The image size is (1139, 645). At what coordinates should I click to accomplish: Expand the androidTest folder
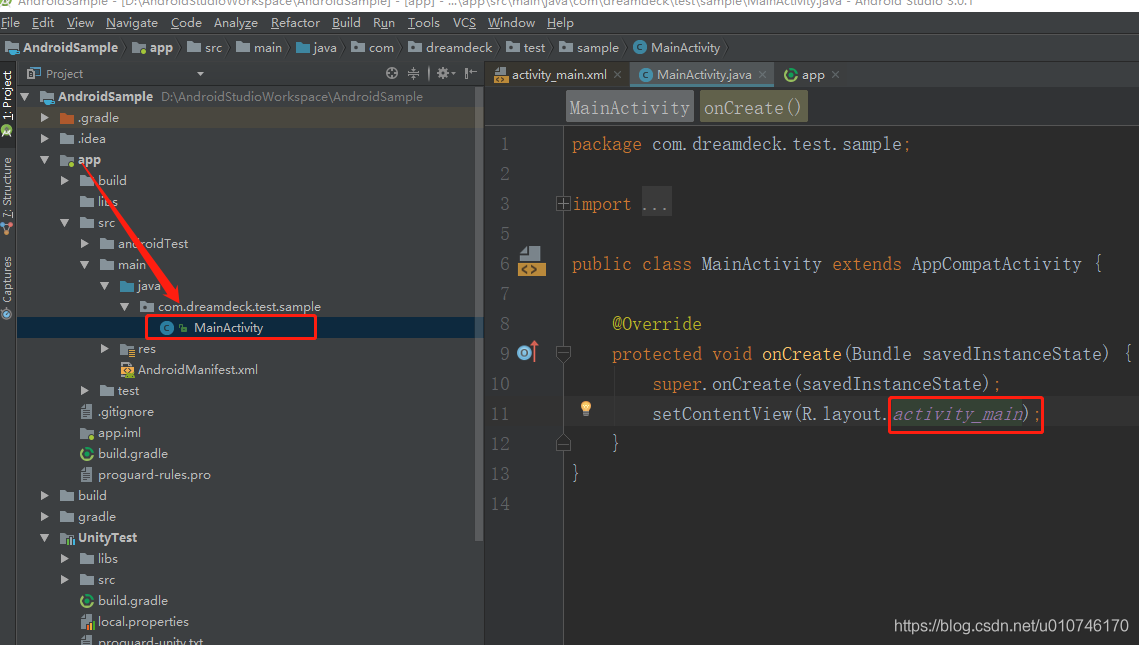(x=85, y=243)
